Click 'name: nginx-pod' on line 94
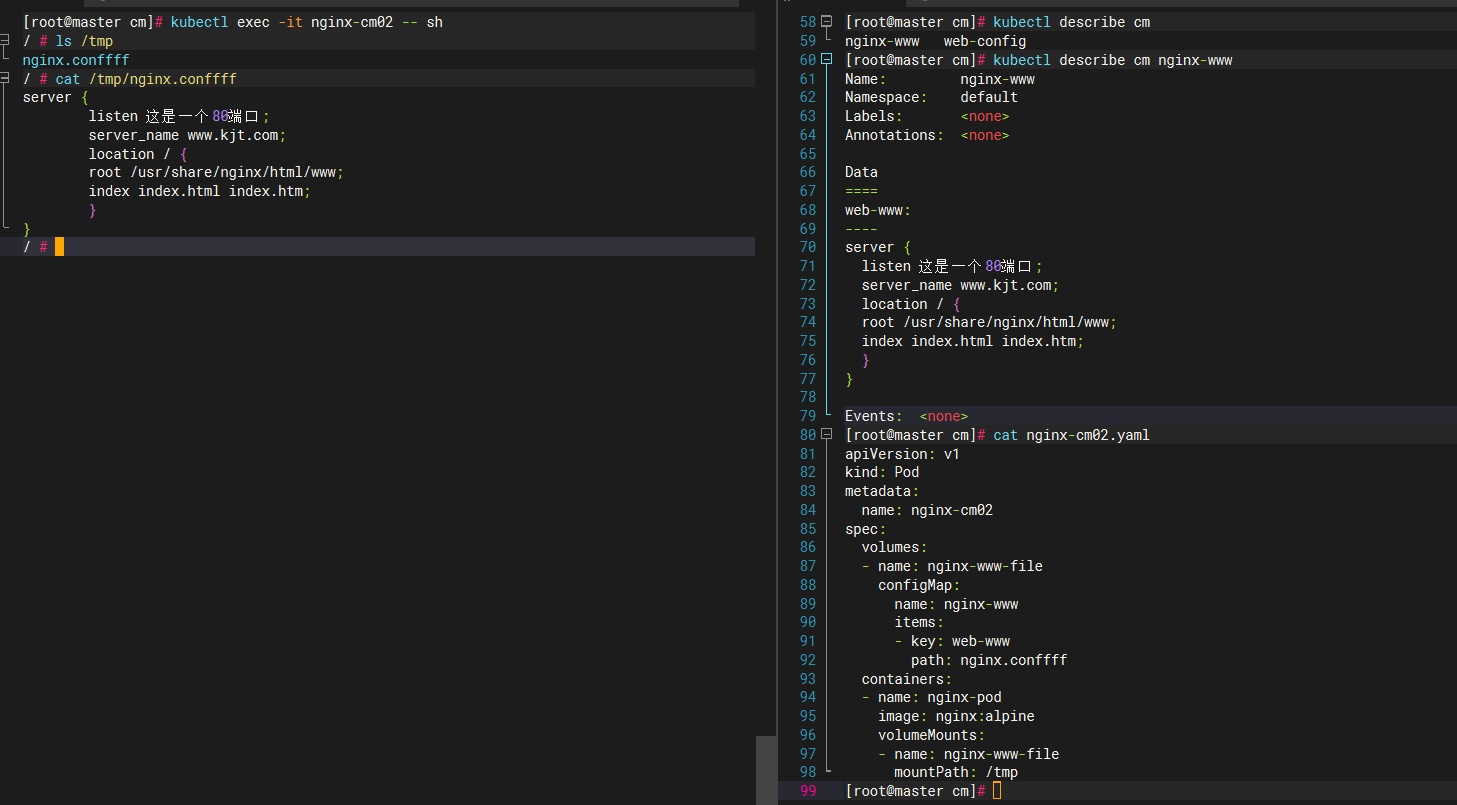This screenshot has width=1457, height=805. coord(940,697)
